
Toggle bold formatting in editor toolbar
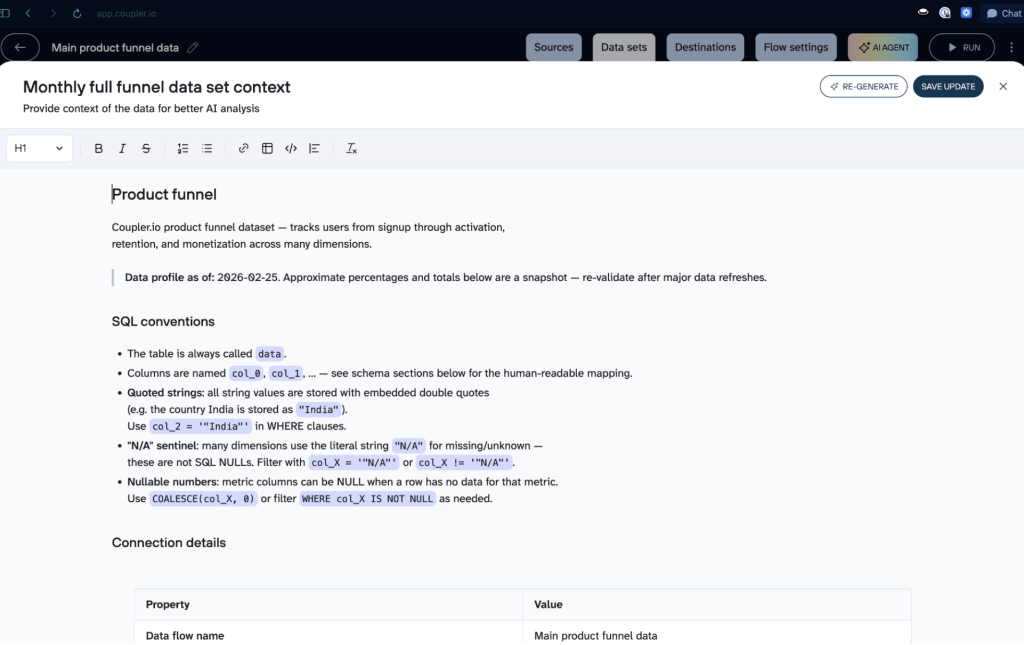coord(99,148)
